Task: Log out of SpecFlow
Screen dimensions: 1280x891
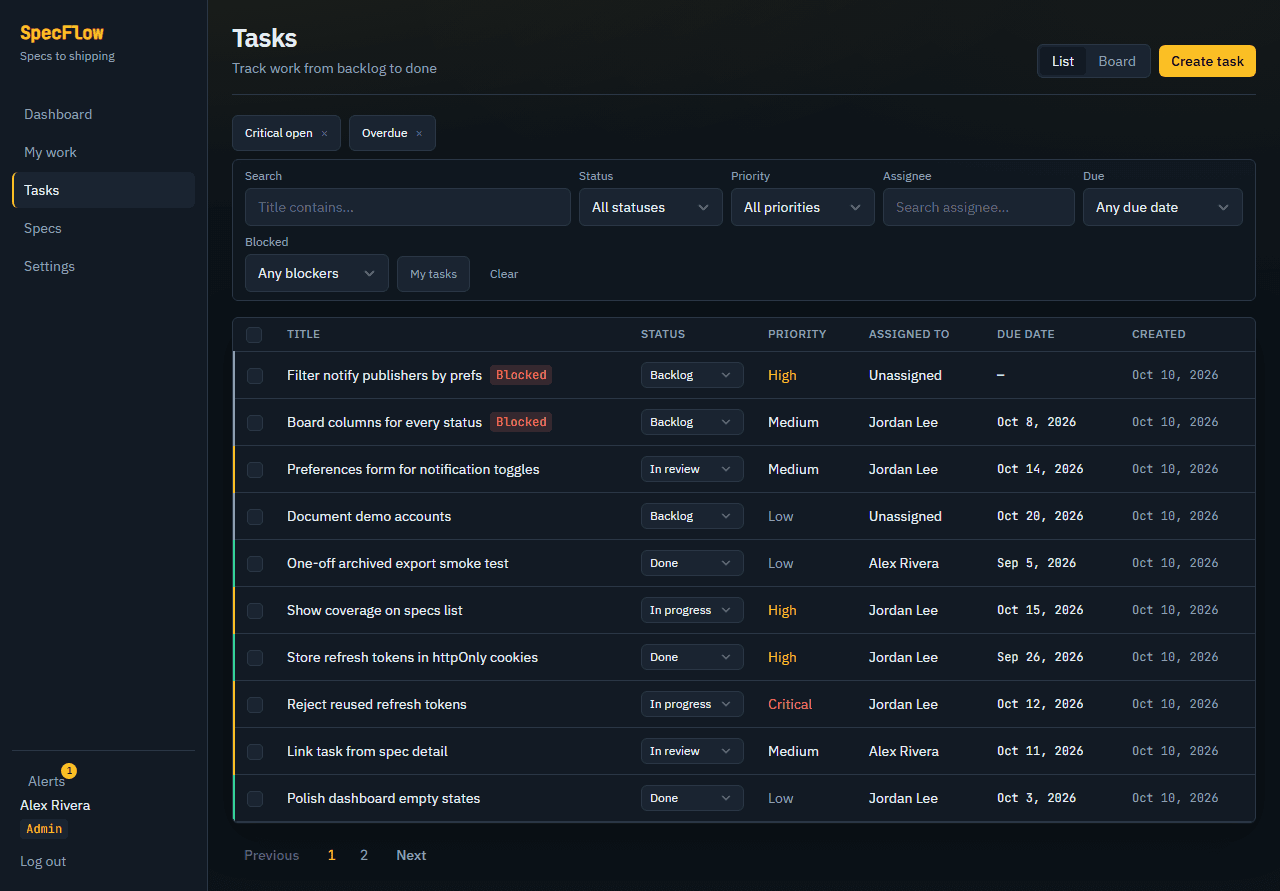Action: pyautogui.click(x=43, y=861)
